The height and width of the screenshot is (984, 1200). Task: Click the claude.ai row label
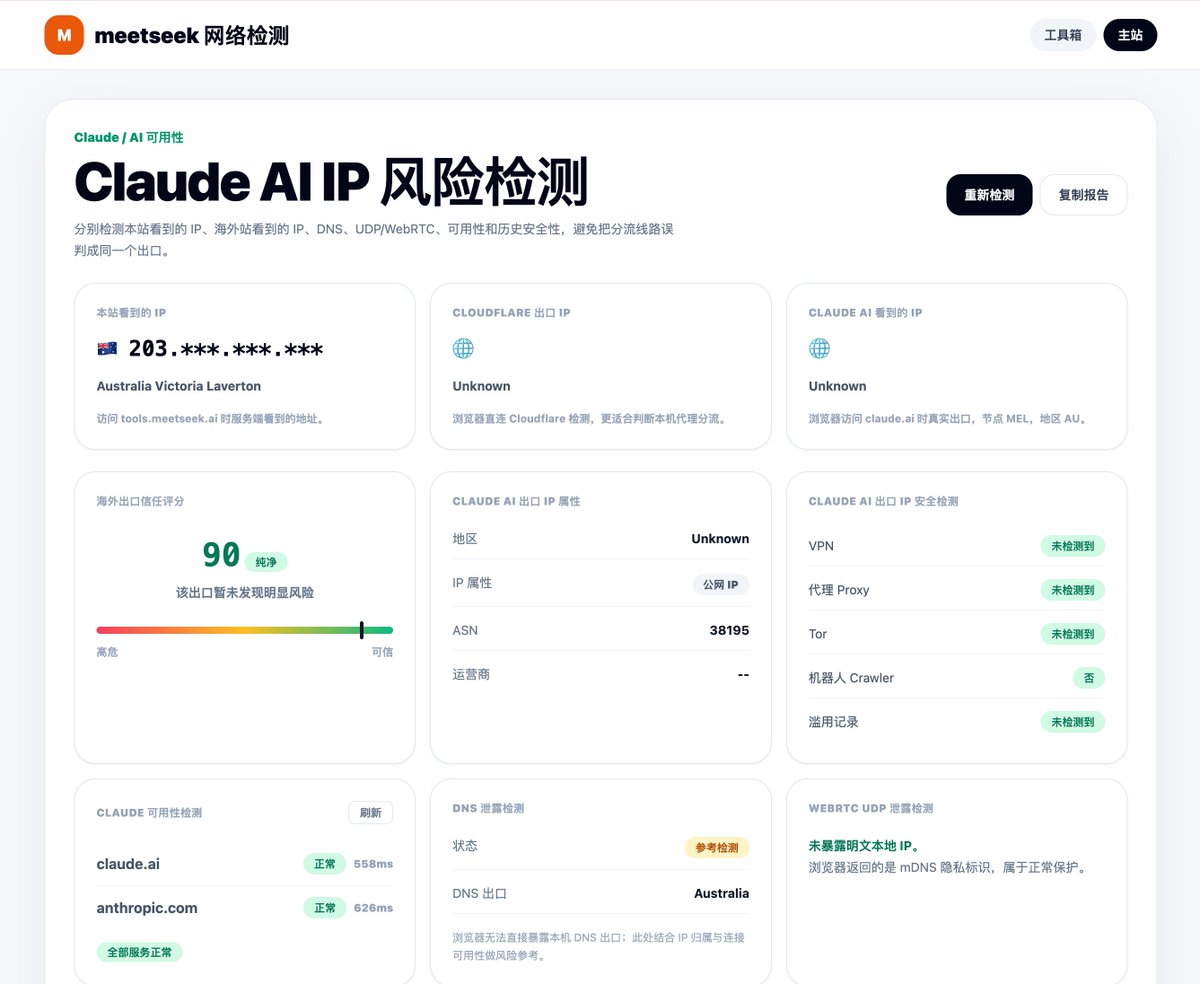(x=128, y=864)
